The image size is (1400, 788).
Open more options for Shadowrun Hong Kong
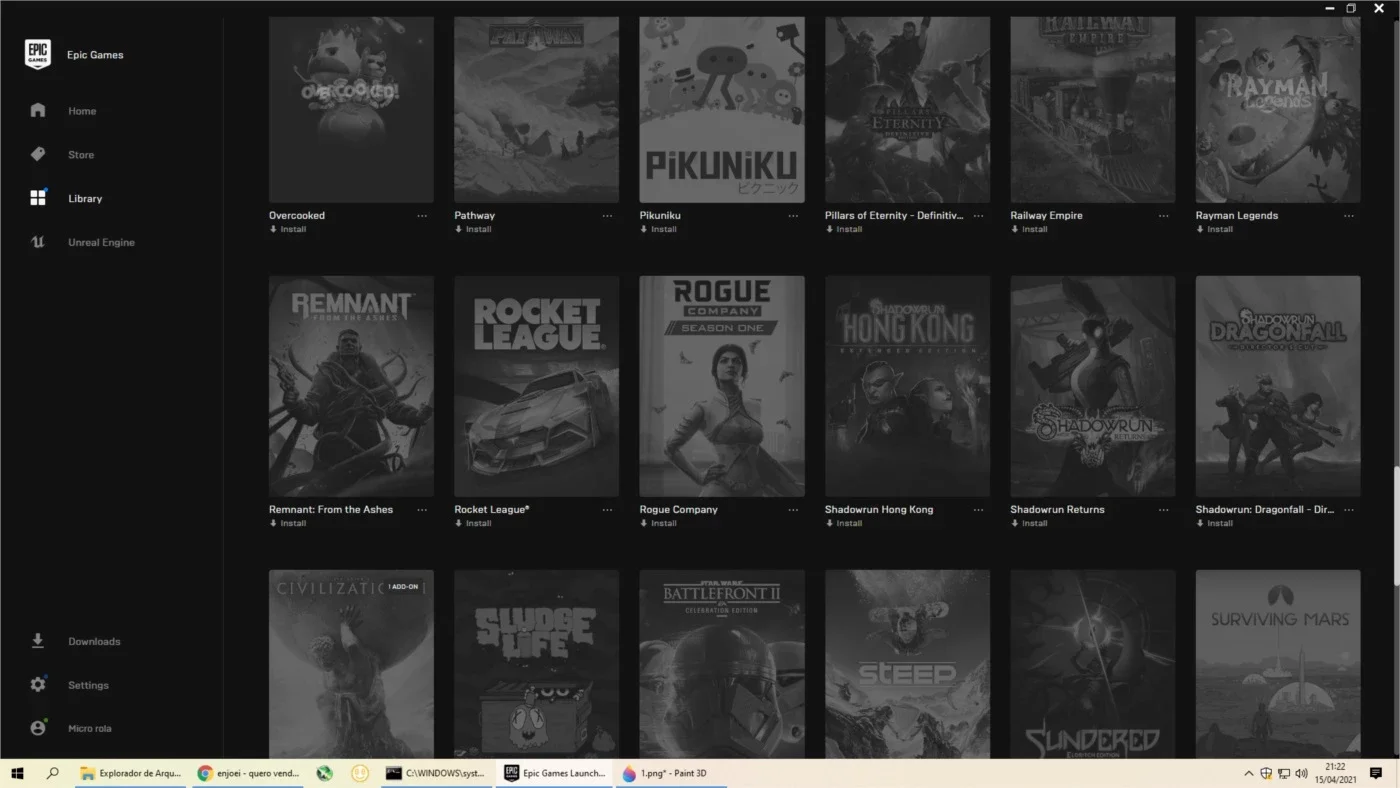978,510
